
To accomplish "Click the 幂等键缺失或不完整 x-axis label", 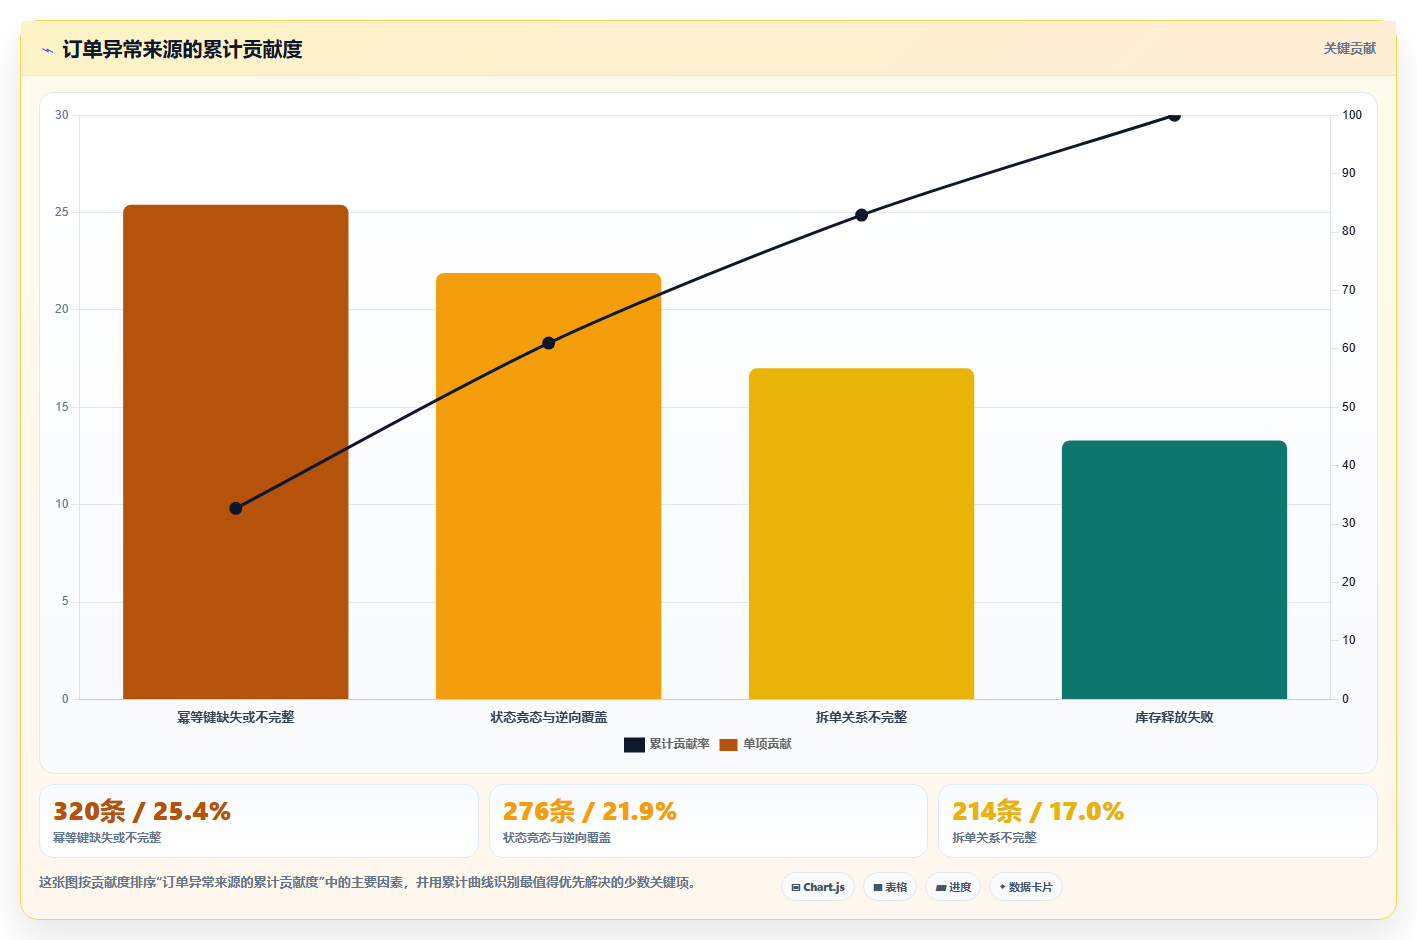I will [236, 717].
